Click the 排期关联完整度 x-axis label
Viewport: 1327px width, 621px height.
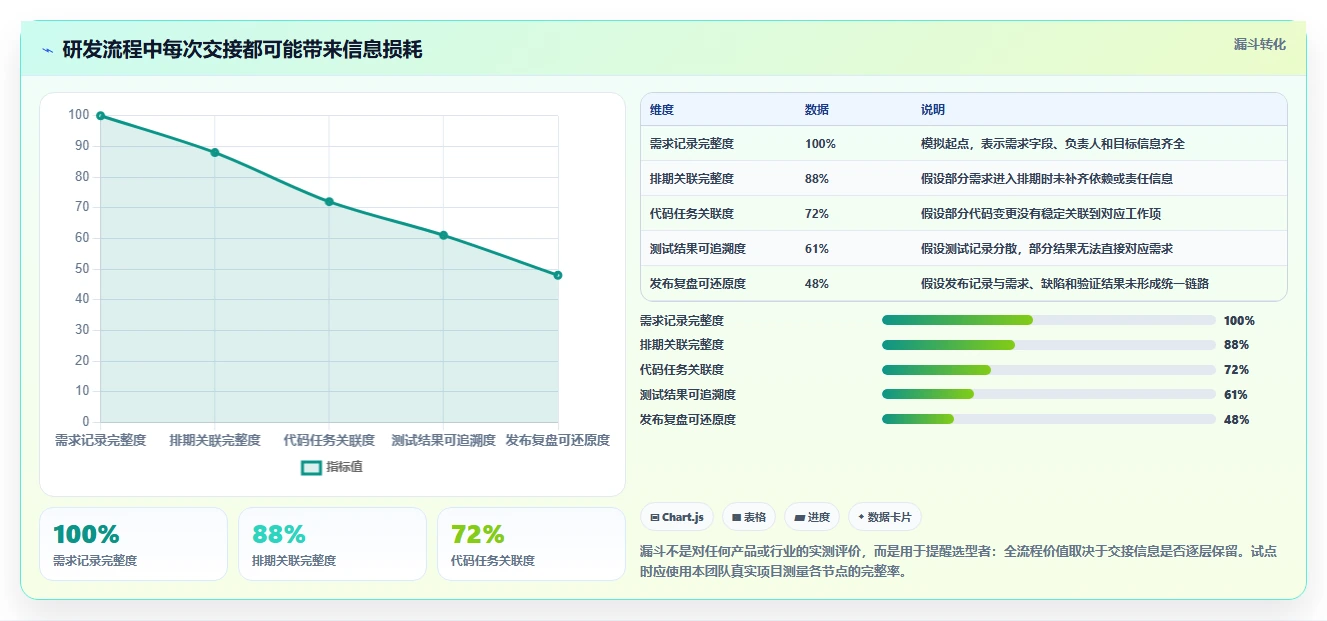coord(215,440)
